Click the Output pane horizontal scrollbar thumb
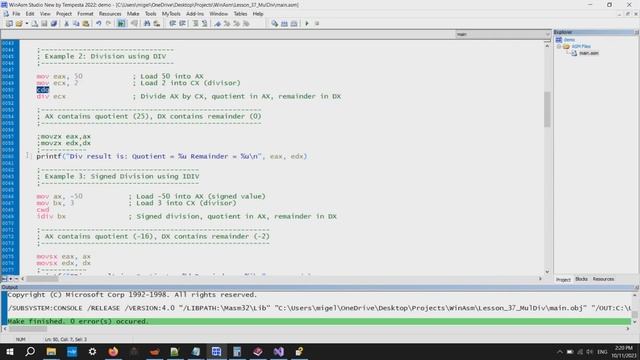Viewport: 640px width, 360px height. click(x=28, y=329)
